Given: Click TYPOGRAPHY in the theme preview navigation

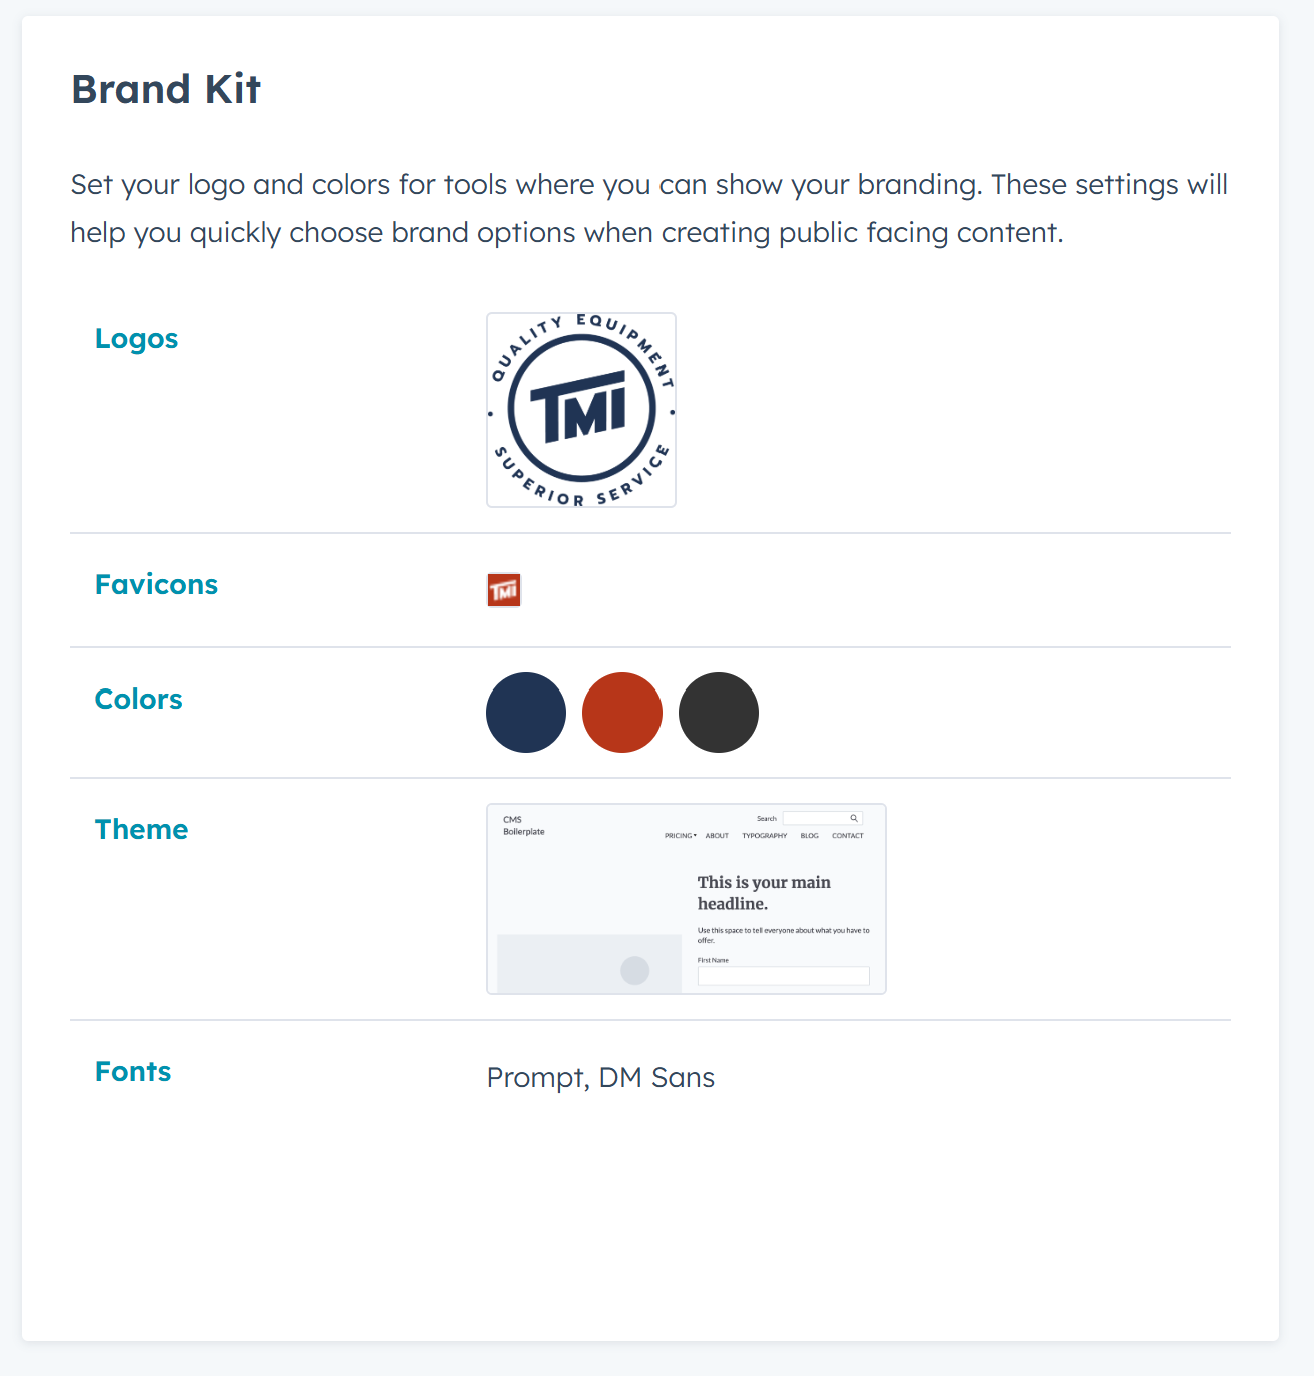Looking at the screenshot, I should pos(764,836).
